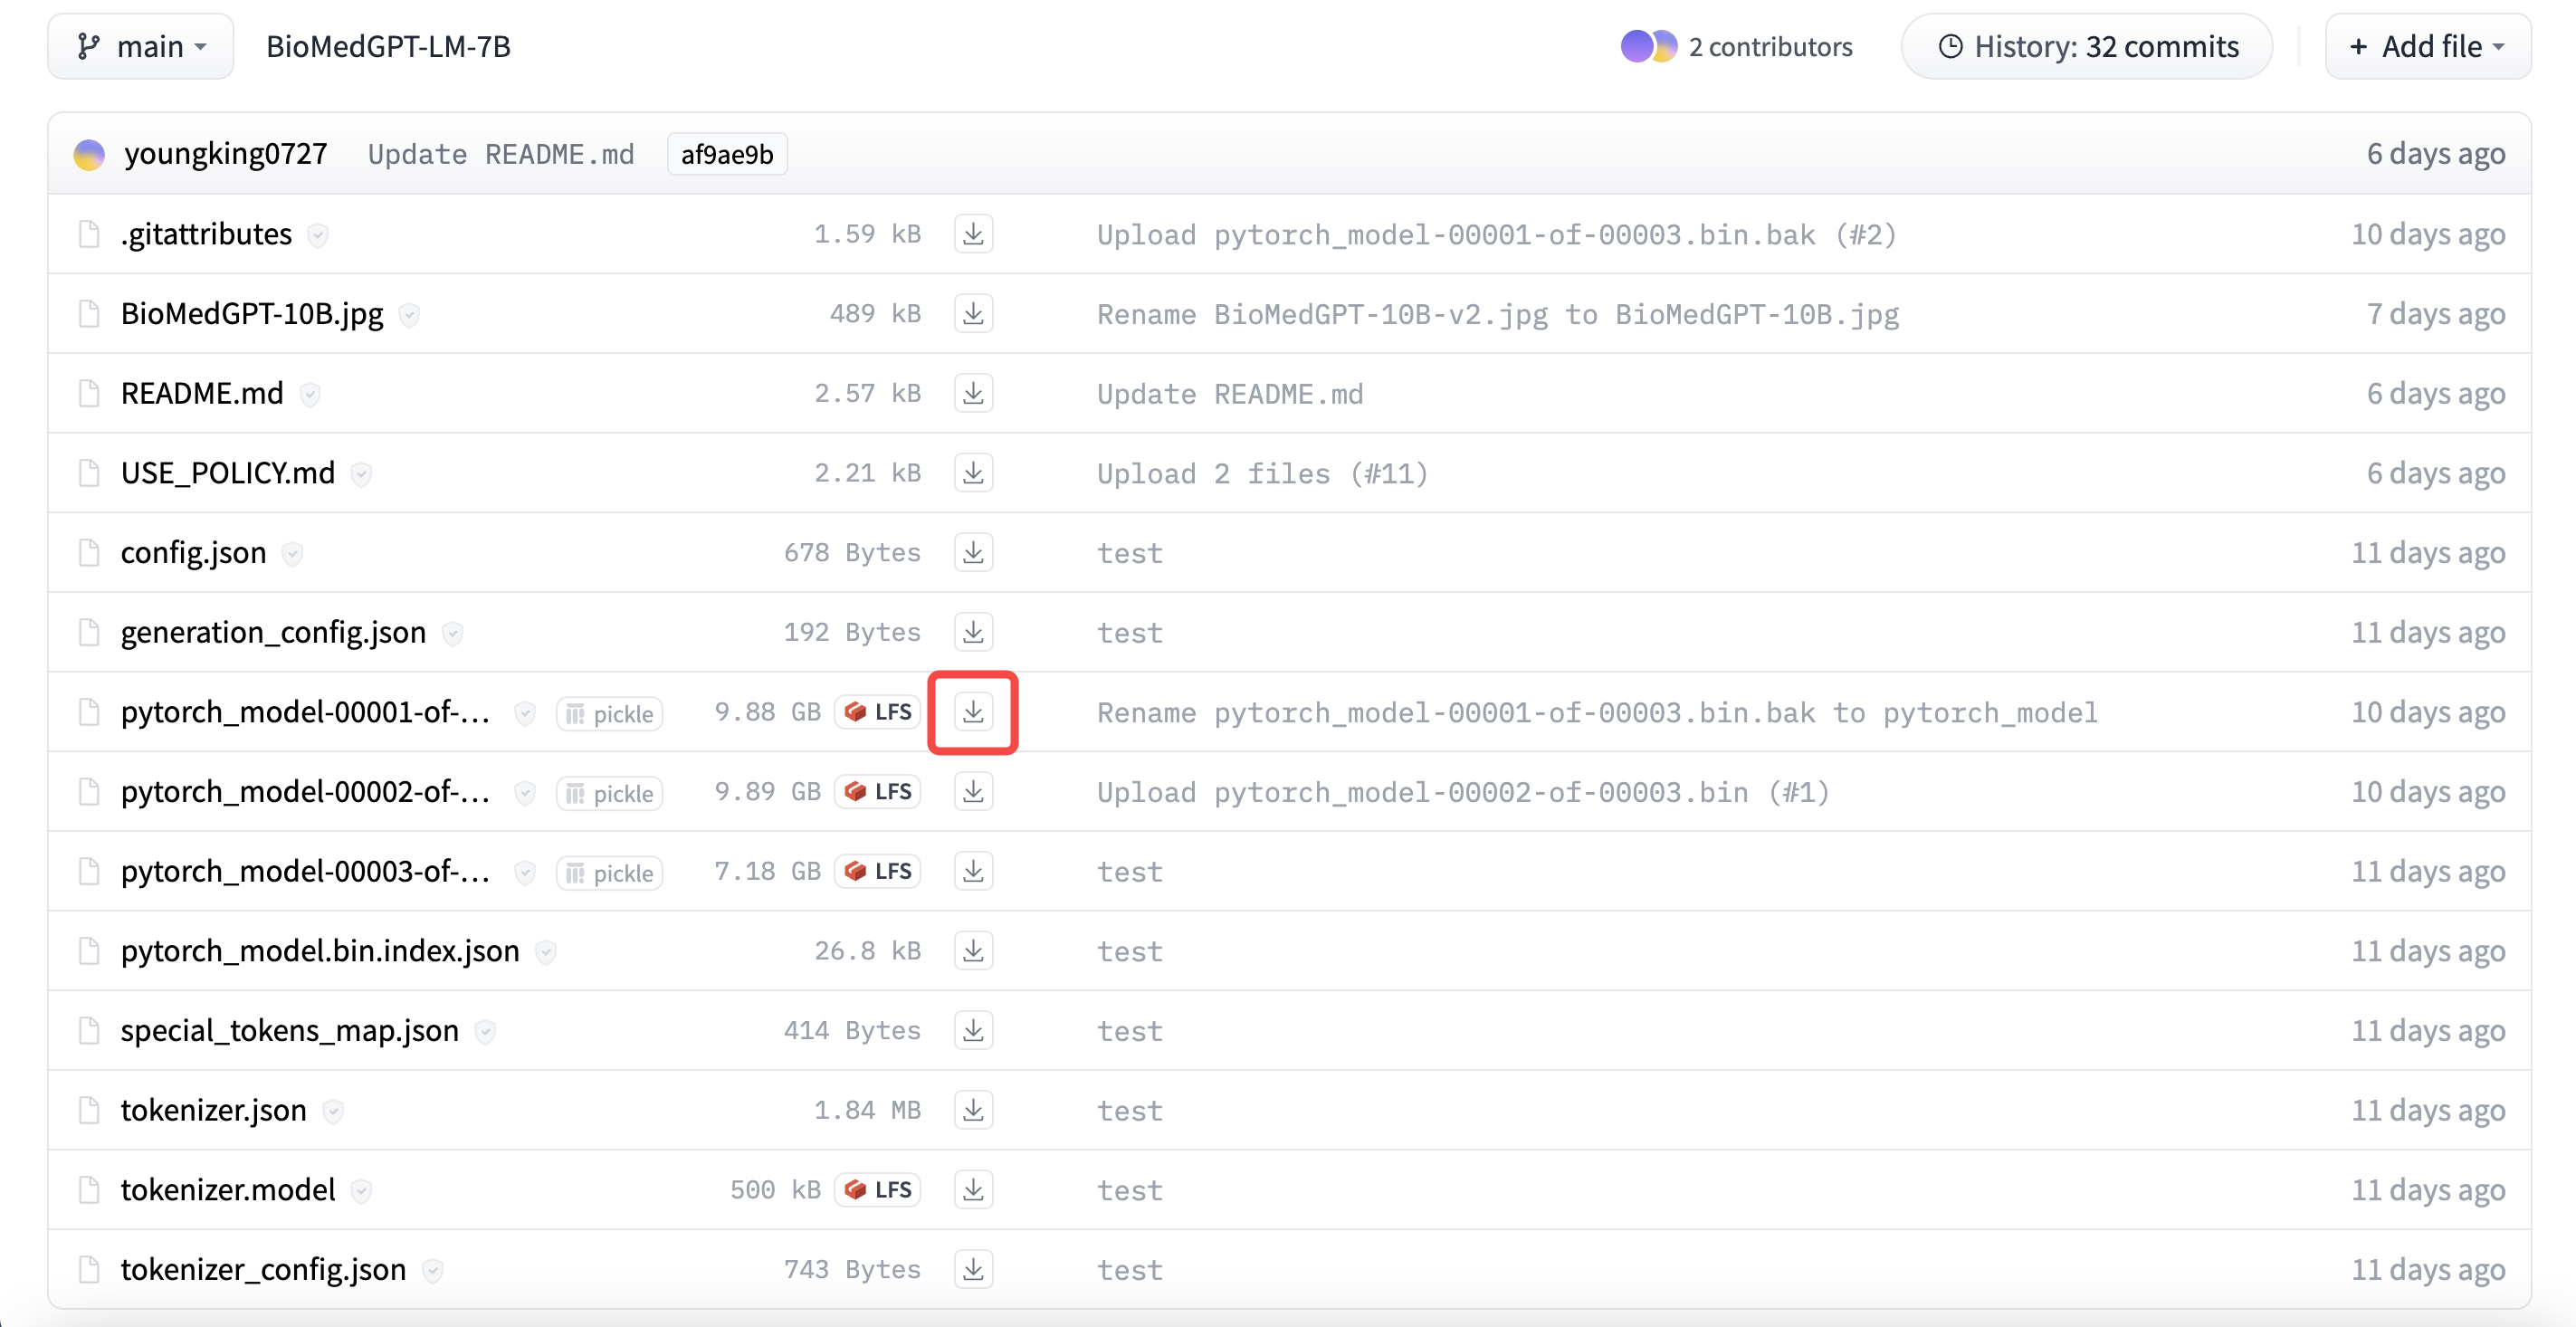Screen dimensions: 2576x1327
Task: Click shield icon beside tokenizer_config.json
Action: 433,1270
